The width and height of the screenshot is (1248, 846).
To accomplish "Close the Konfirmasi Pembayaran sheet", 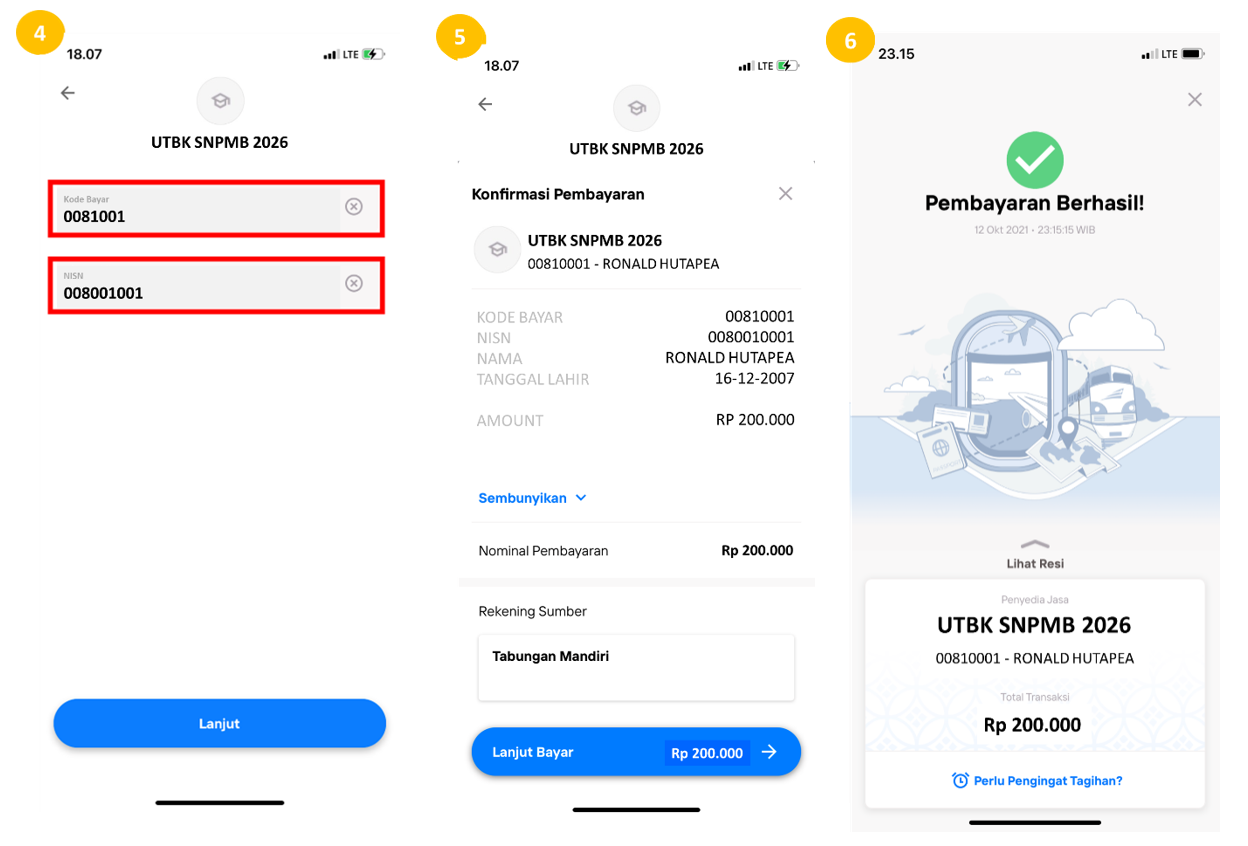I will [785, 193].
